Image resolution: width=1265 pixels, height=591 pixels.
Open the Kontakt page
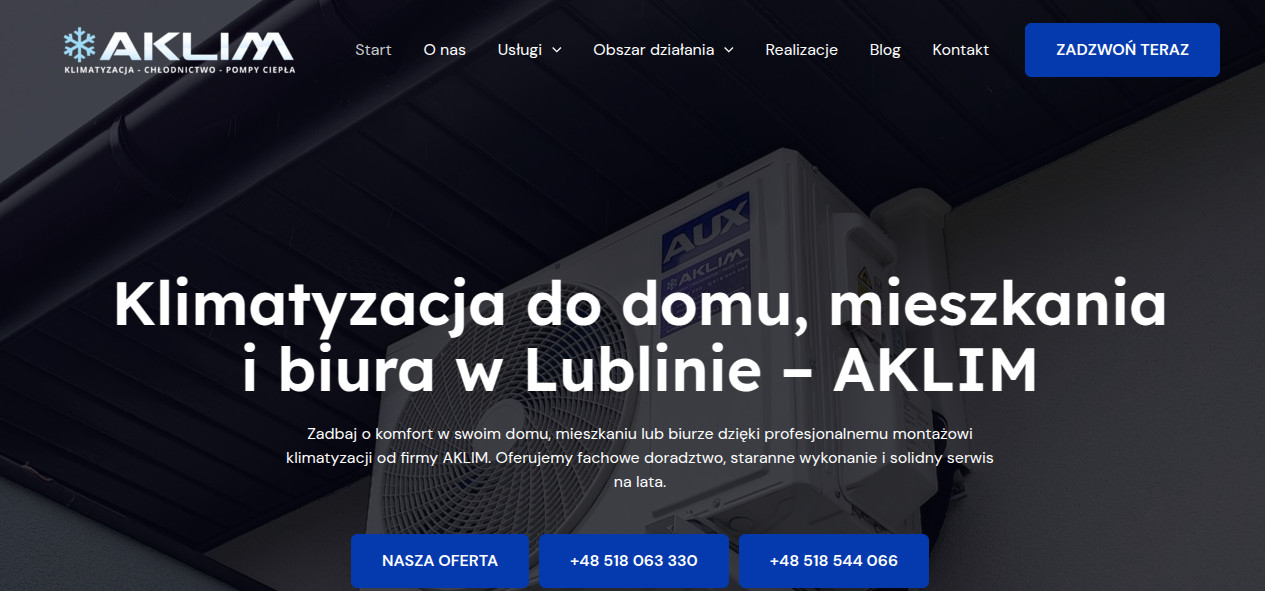coord(960,49)
